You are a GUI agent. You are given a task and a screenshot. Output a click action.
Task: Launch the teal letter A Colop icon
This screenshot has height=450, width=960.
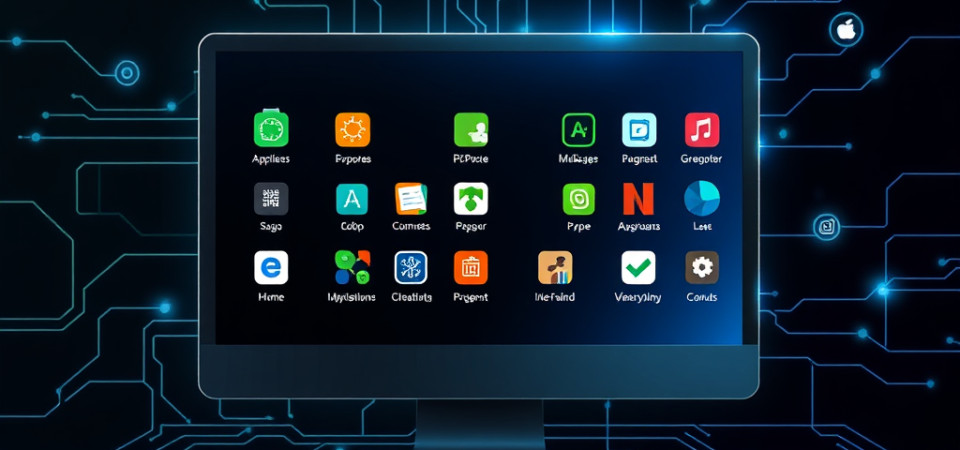(x=352, y=199)
